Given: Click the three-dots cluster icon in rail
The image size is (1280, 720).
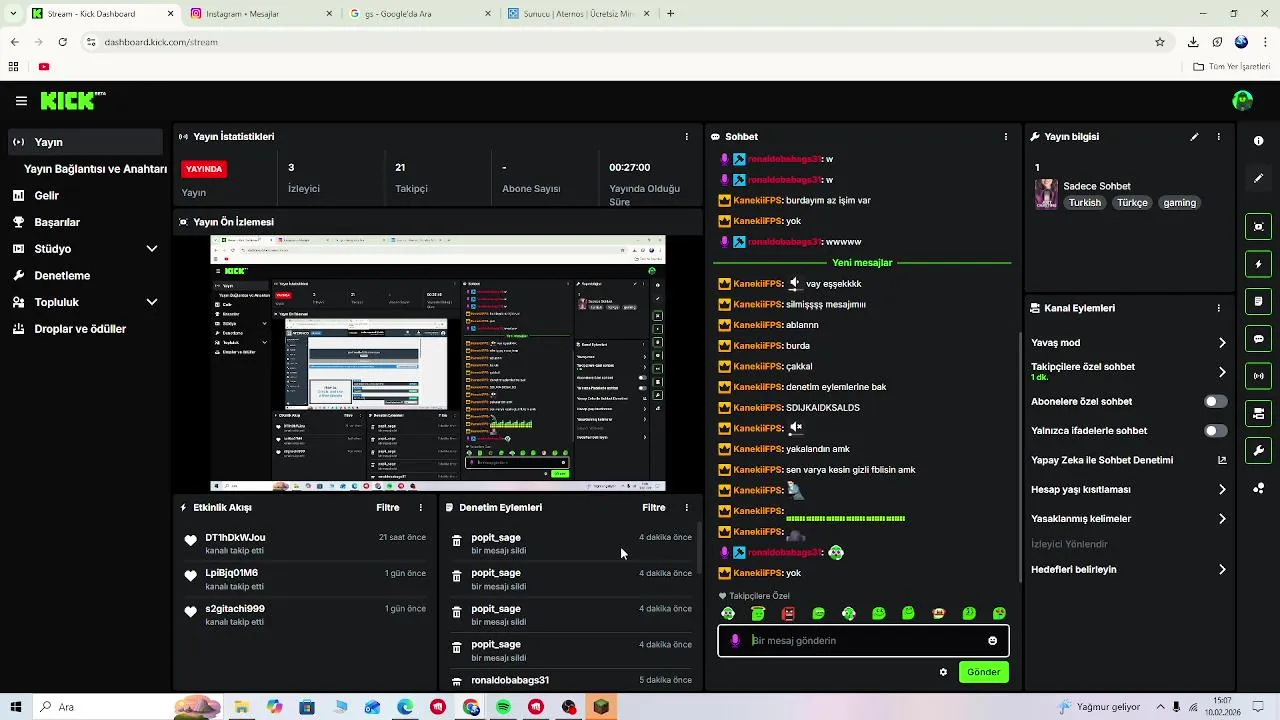Looking at the screenshot, I should click(1258, 488).
